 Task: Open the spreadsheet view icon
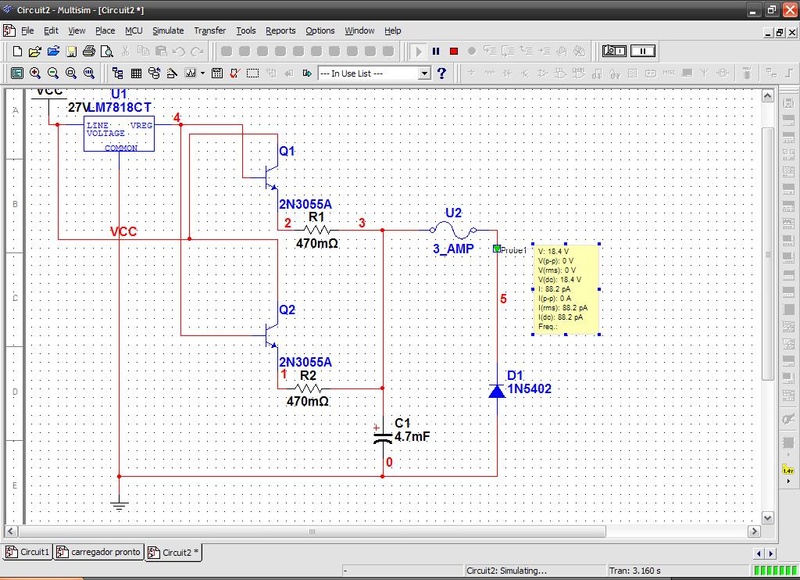pyautogui.click(x=136, y=73)
